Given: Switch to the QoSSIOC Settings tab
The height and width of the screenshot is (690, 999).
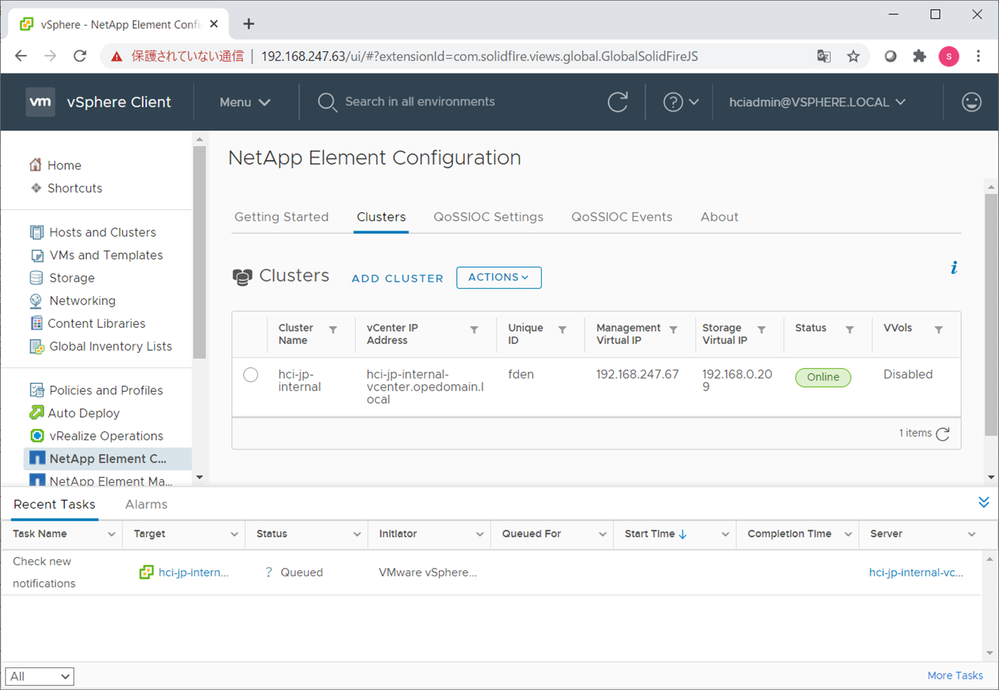Looking at the screenshot, I should pyautogui.click(x=488, y=217).
